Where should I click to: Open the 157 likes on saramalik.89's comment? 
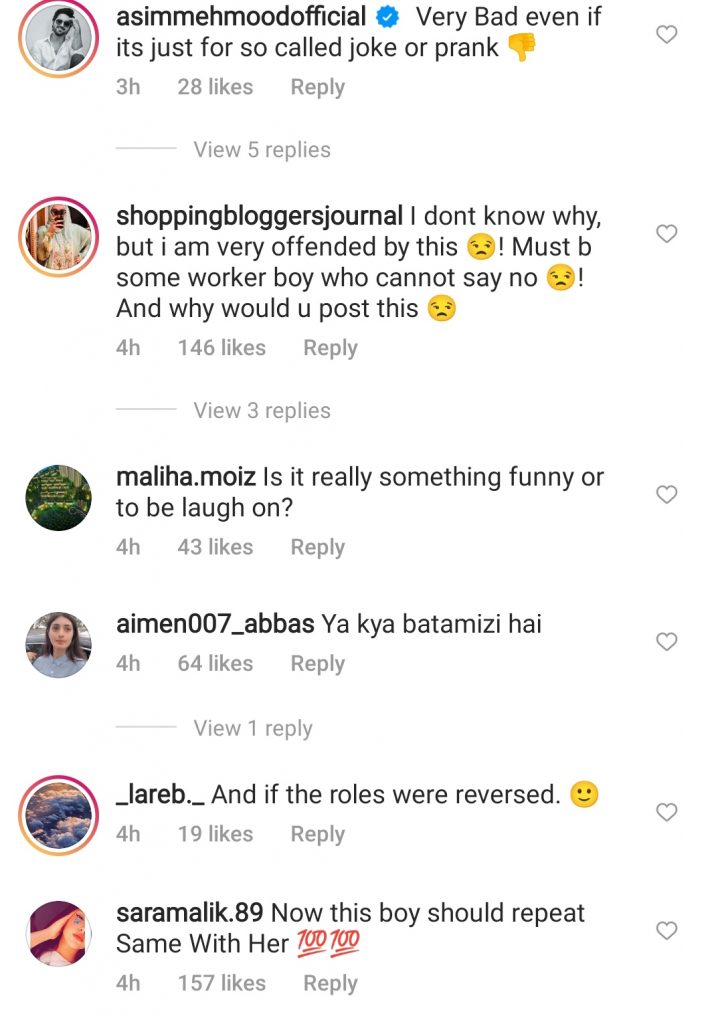[x=223, y=983]
